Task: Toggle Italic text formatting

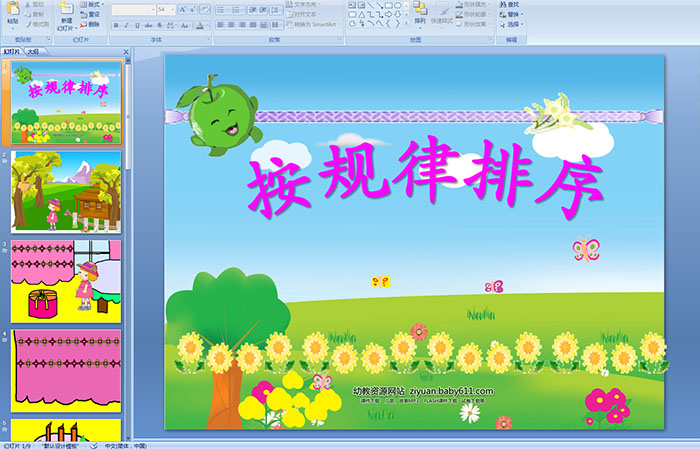Action: point(125,24)
